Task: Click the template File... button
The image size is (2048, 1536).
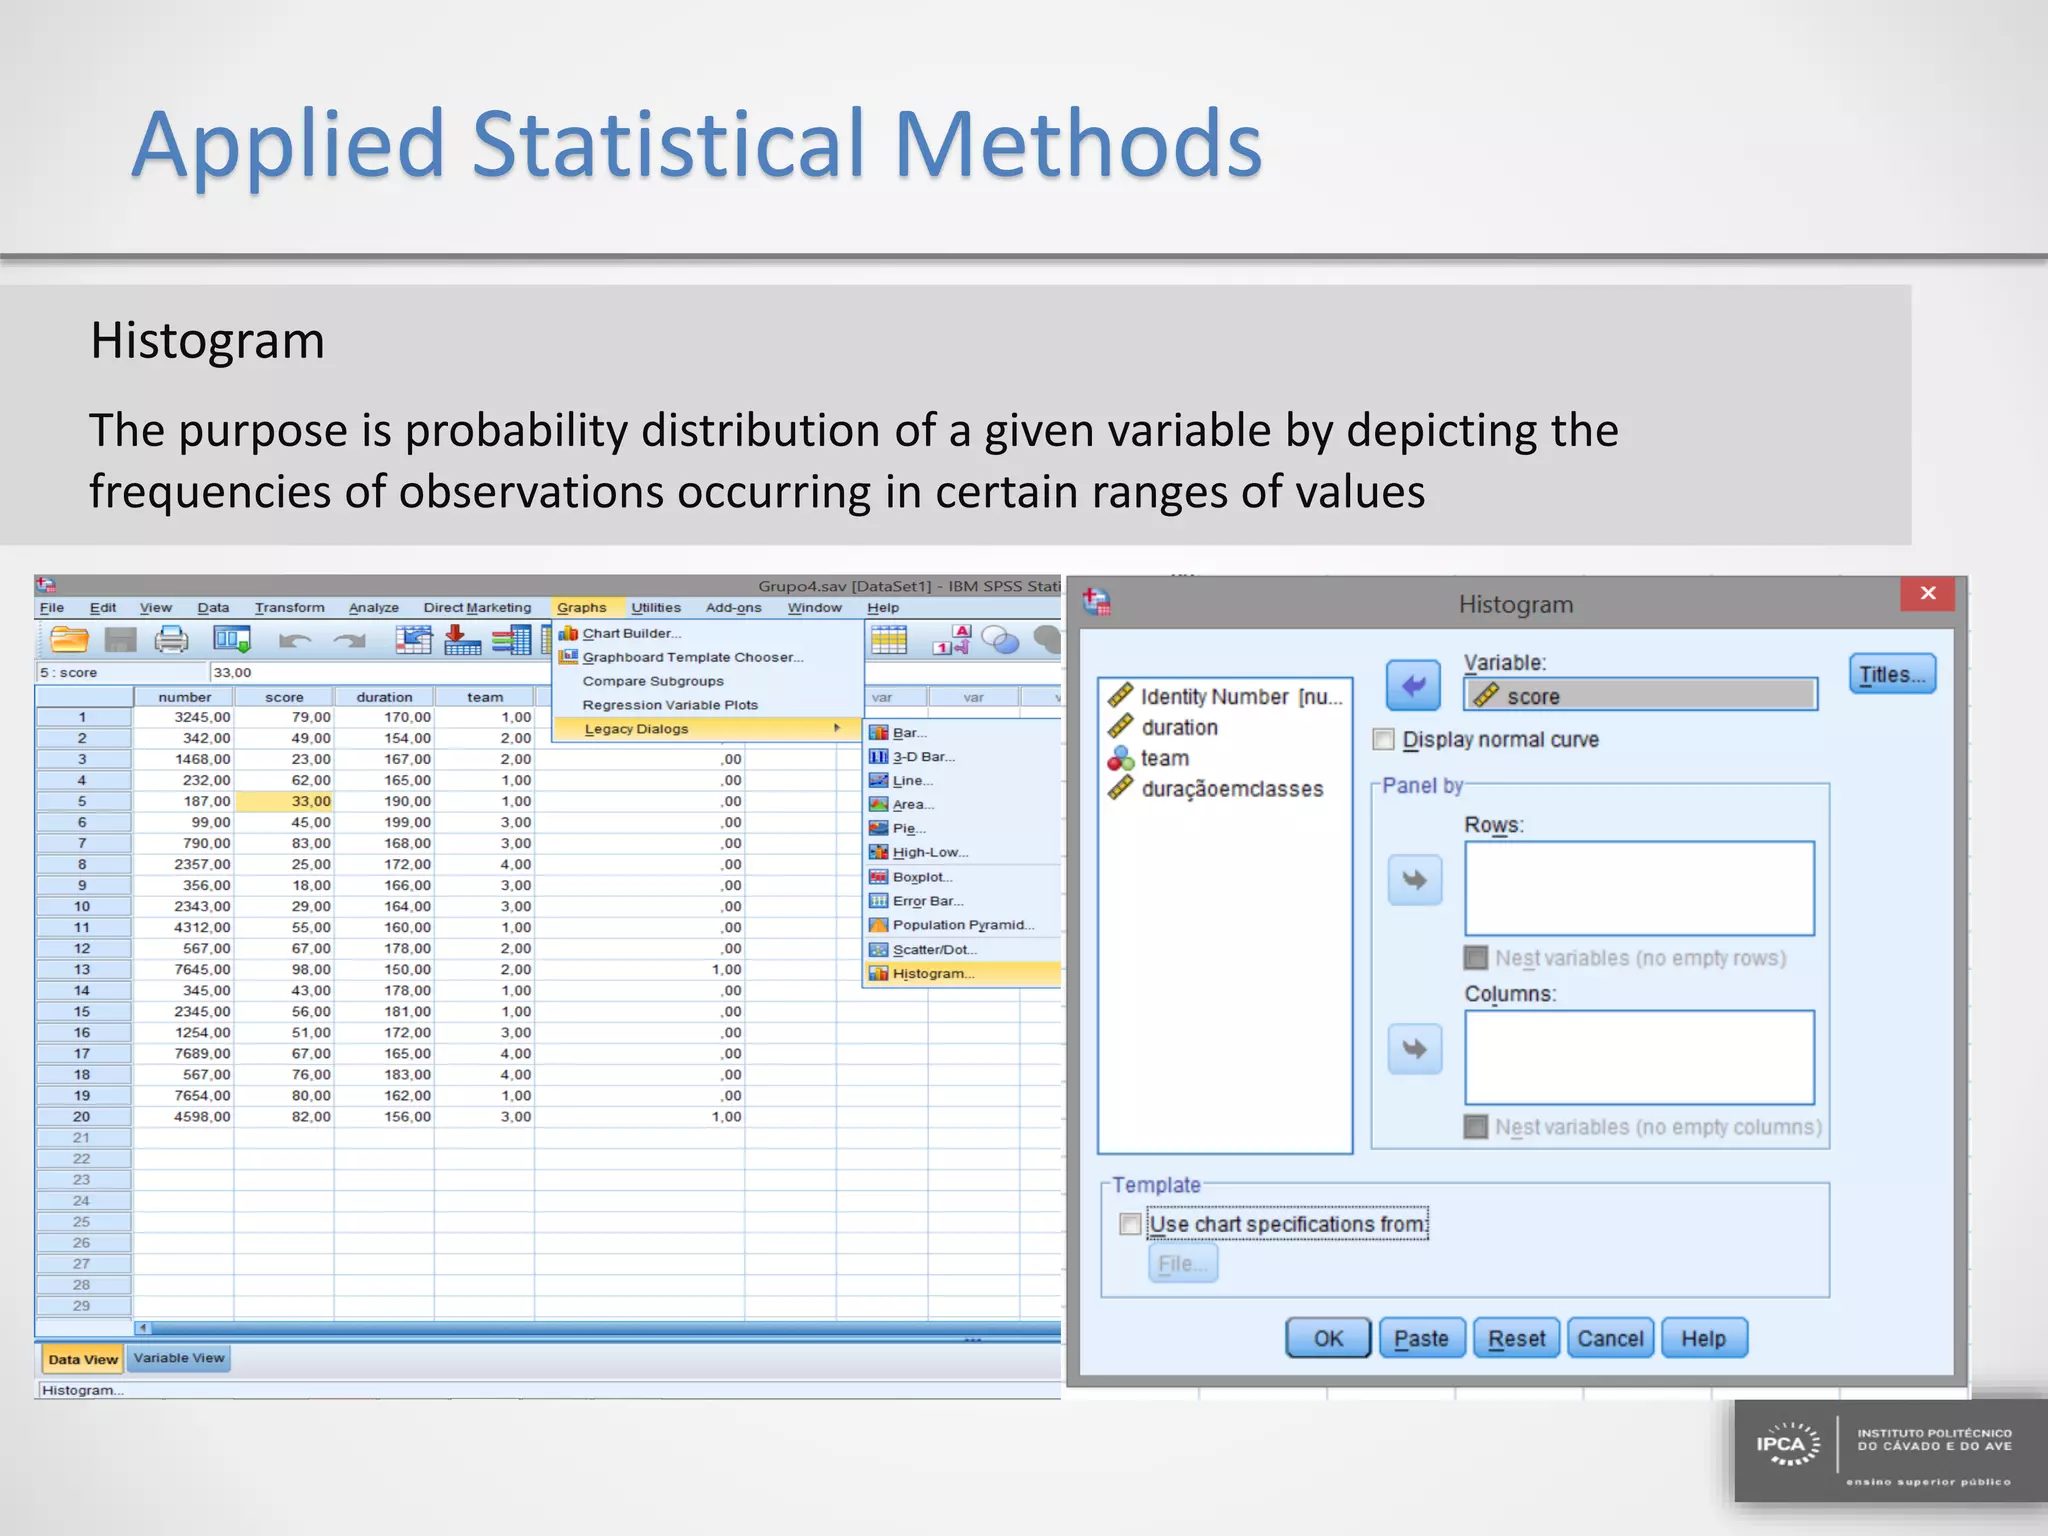Action: (1182, 1264)
